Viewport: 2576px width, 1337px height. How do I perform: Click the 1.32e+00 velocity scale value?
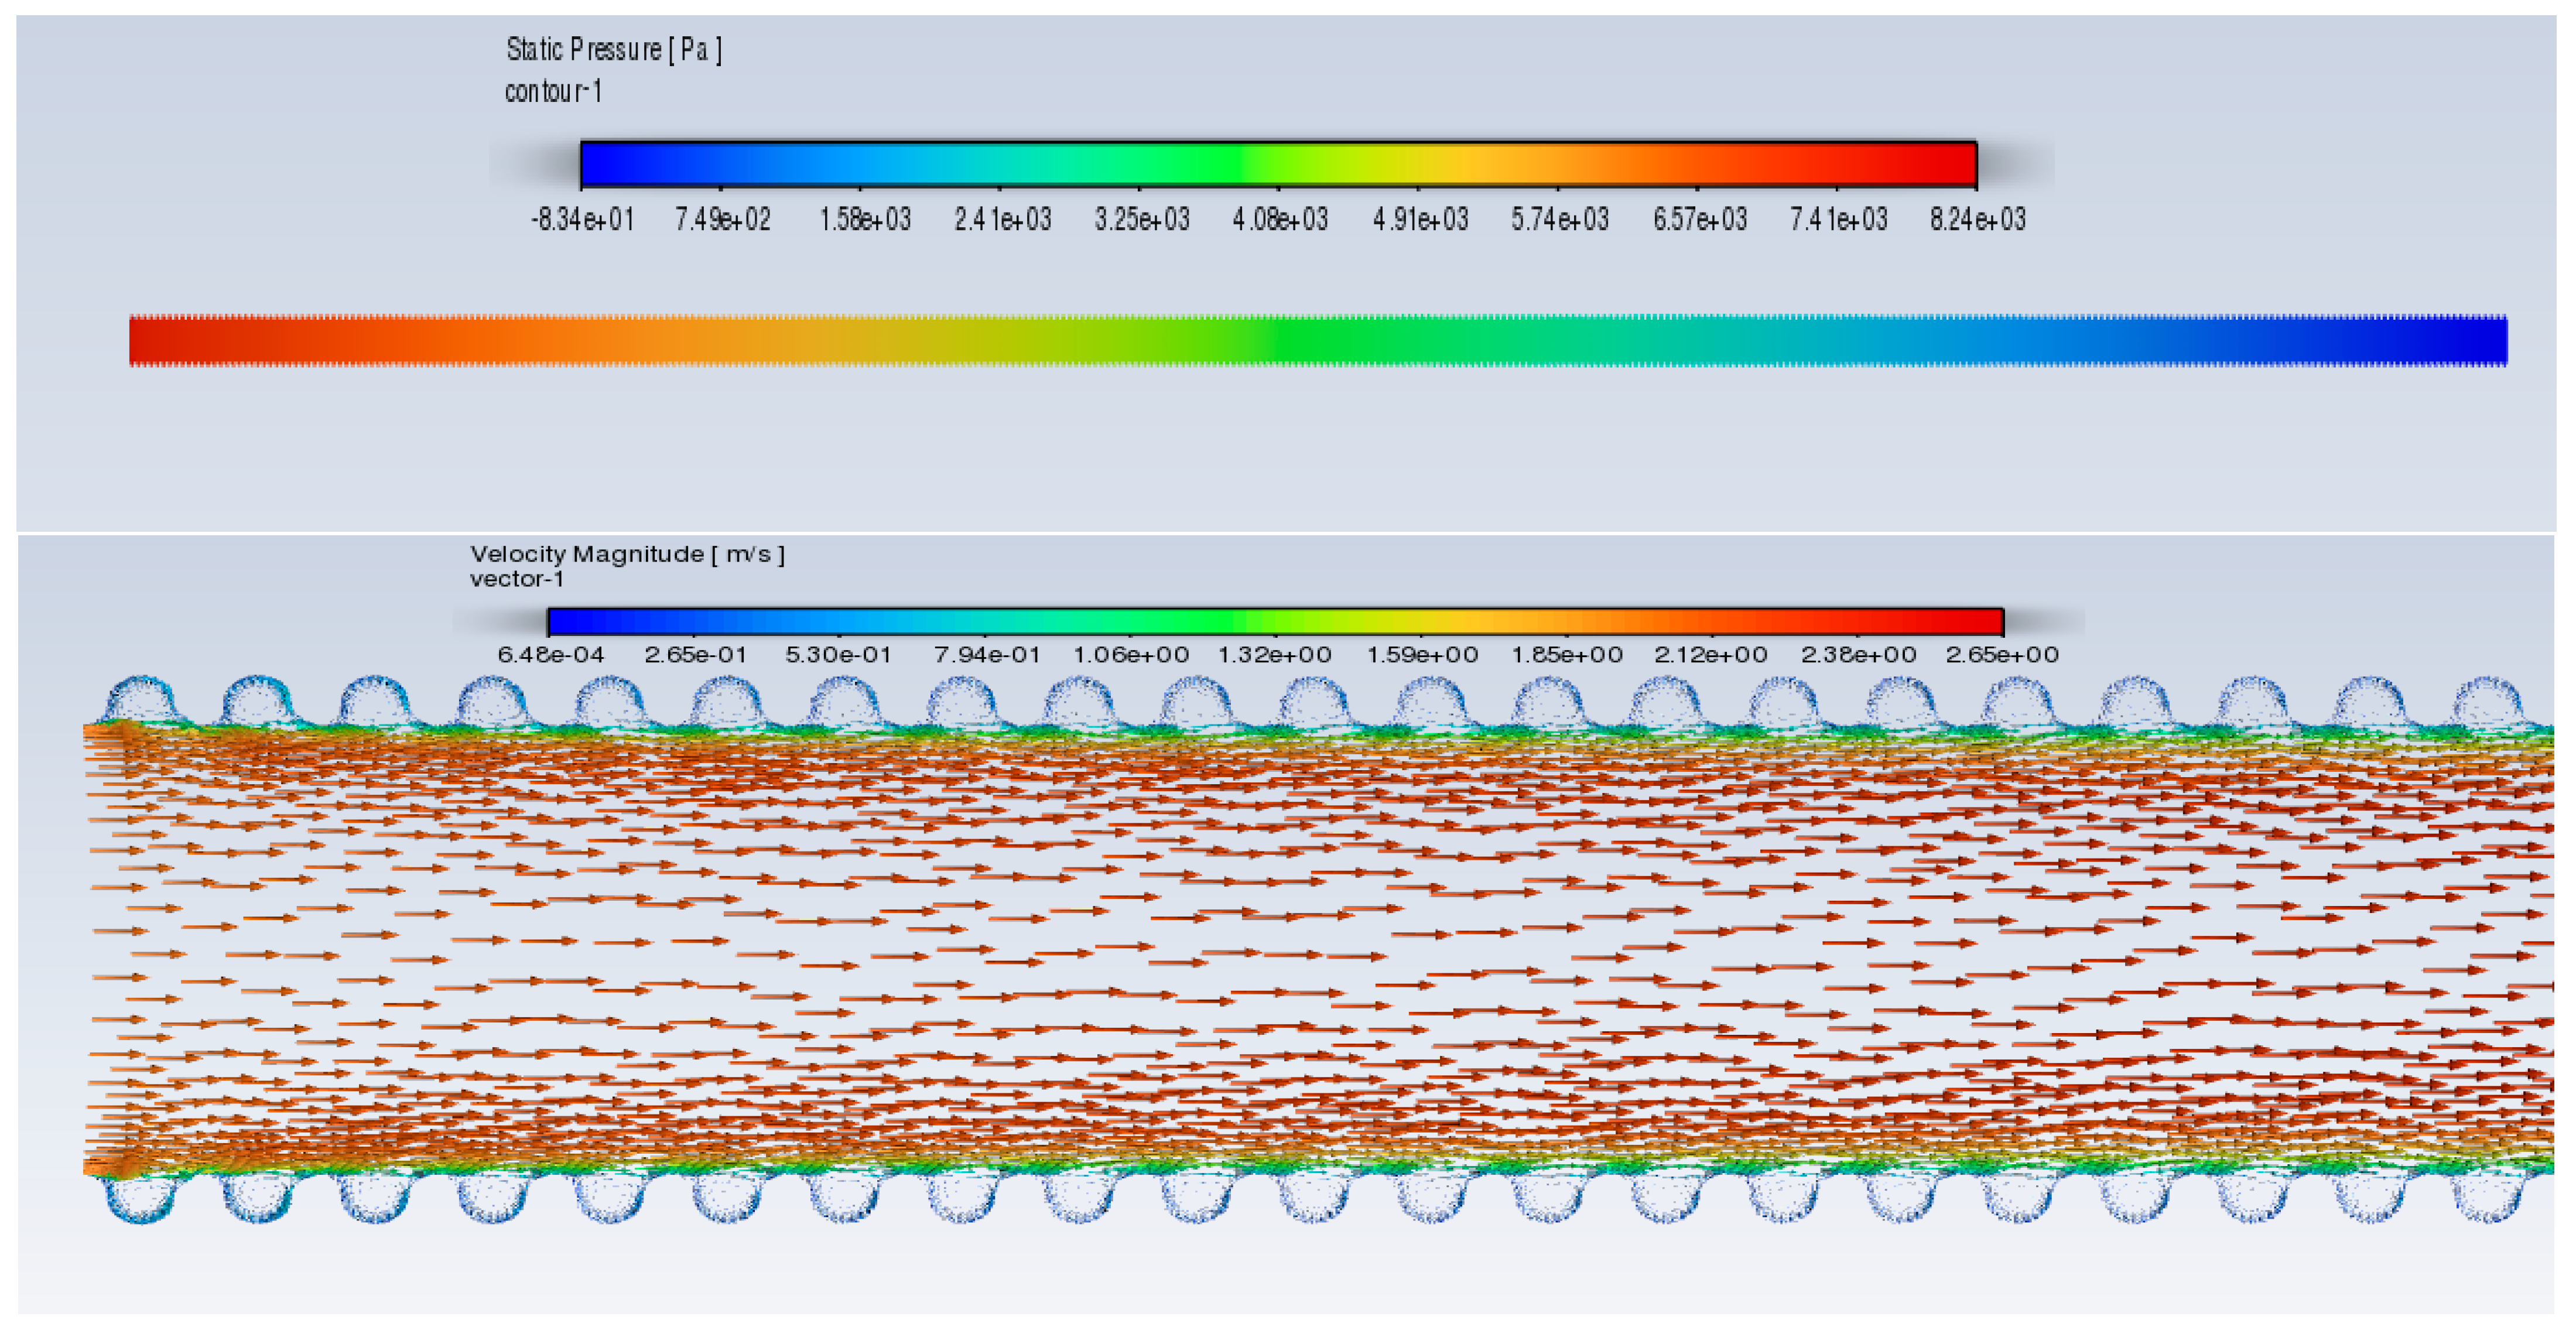pos(1274,655)
